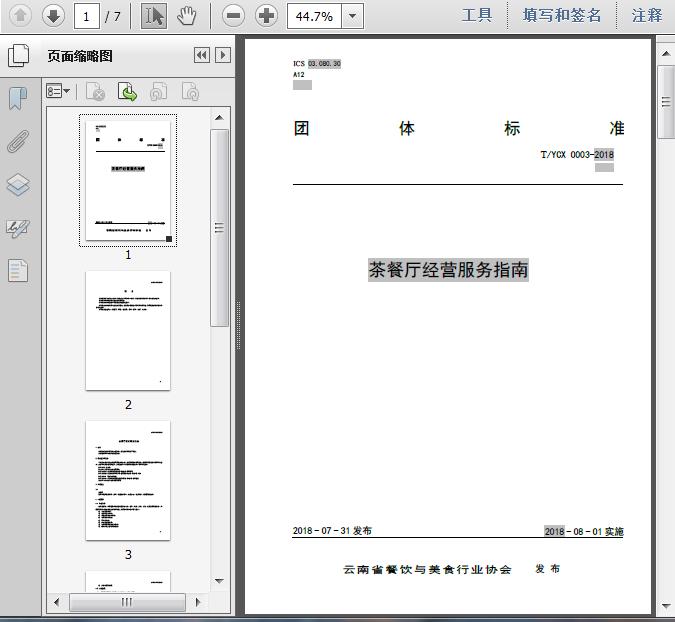Click document scrollbar up arrow
The width and height of the screenshot is (675, 622).
pos(666,54)
